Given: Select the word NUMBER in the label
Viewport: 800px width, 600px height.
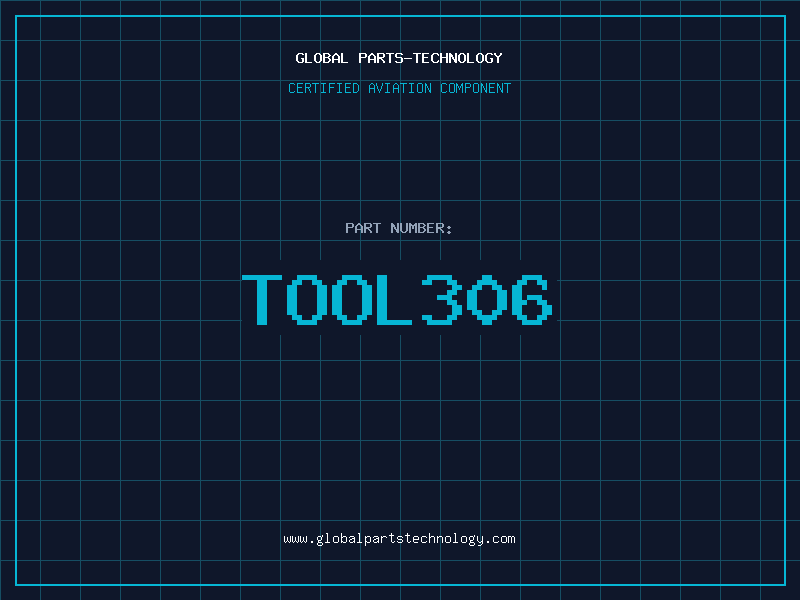Looking at the screenshot, I should click(417, 228).
